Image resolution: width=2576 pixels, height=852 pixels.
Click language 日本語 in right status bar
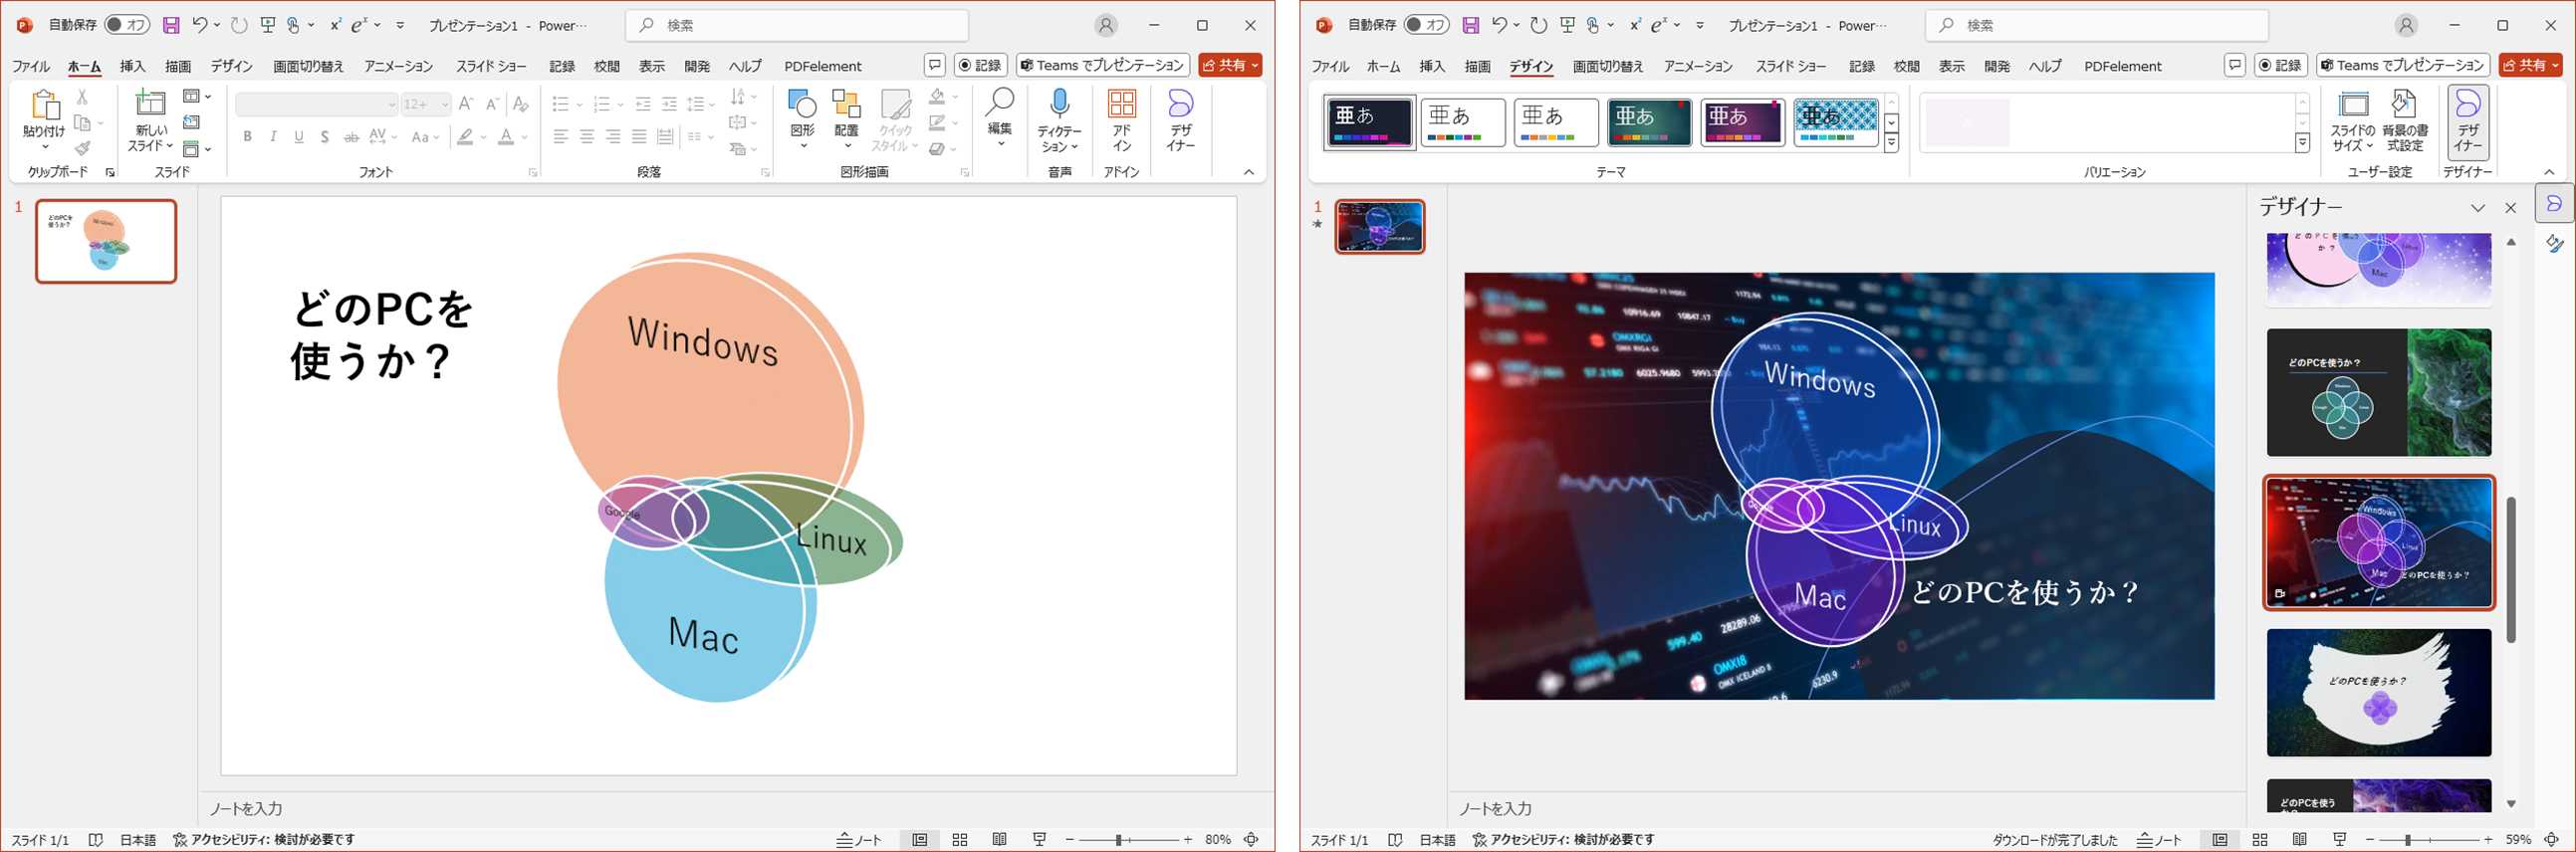(1437, 840)
